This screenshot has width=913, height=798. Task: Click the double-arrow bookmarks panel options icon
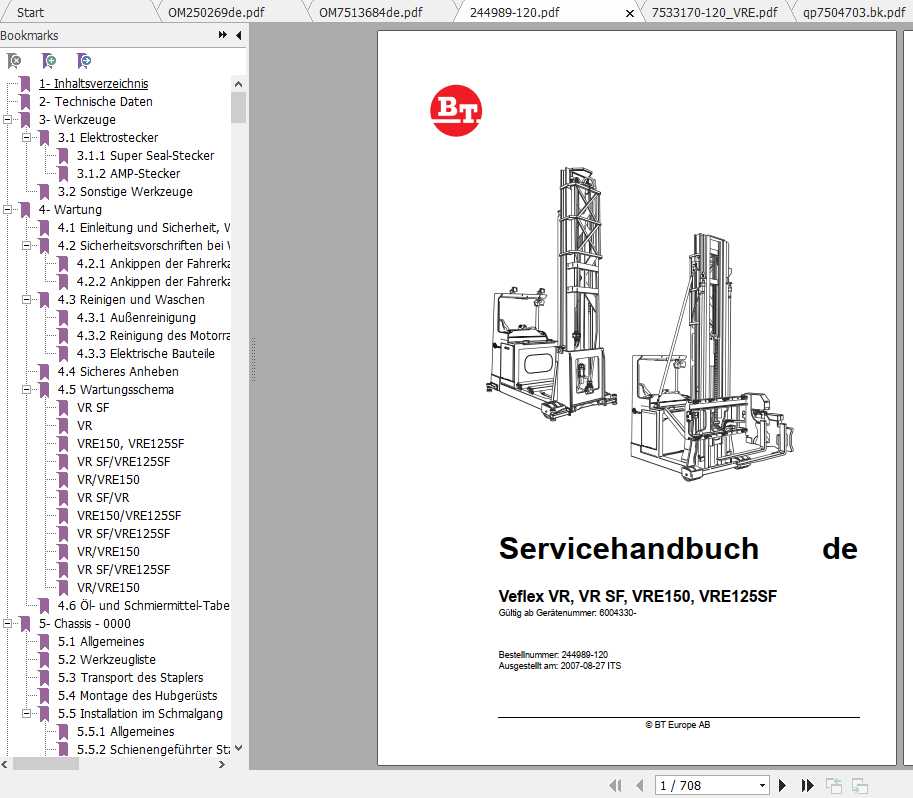(222, 35)
